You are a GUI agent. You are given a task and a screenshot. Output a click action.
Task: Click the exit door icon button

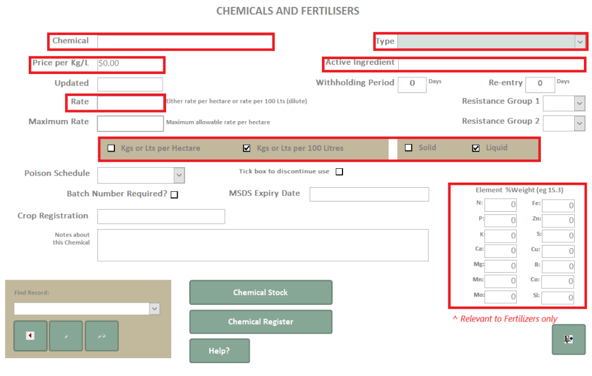(x=569, y=339)
